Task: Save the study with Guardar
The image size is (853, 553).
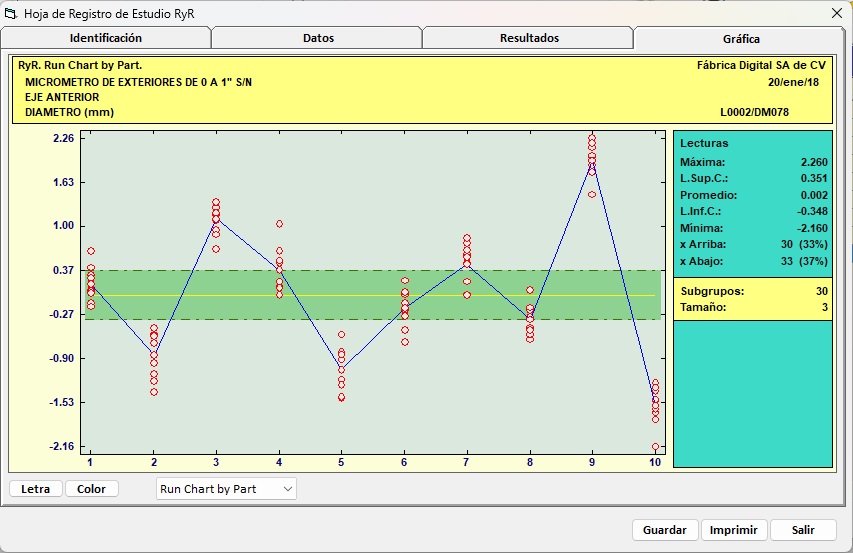Action: pyautogui.click(x=664, y=530)
